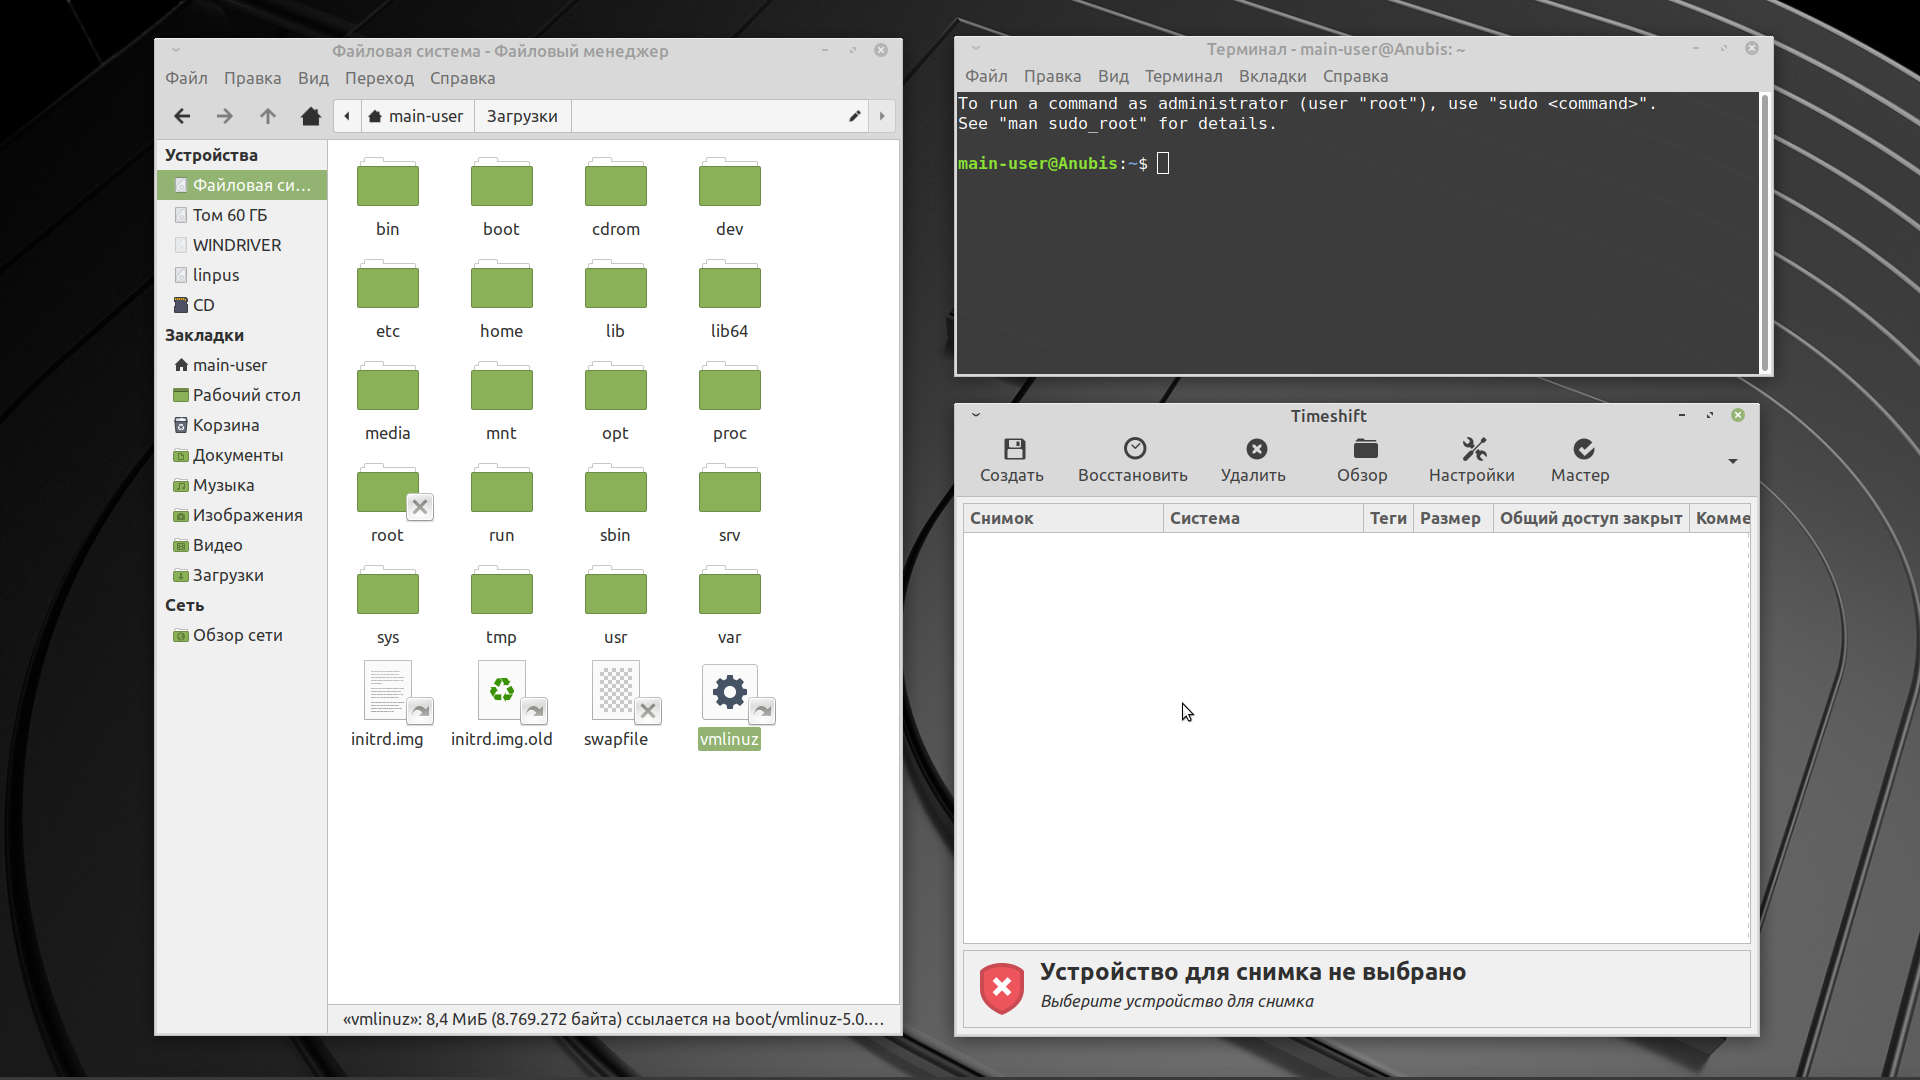Expand the Timeshift toolbar overflow arrow

1732,461
